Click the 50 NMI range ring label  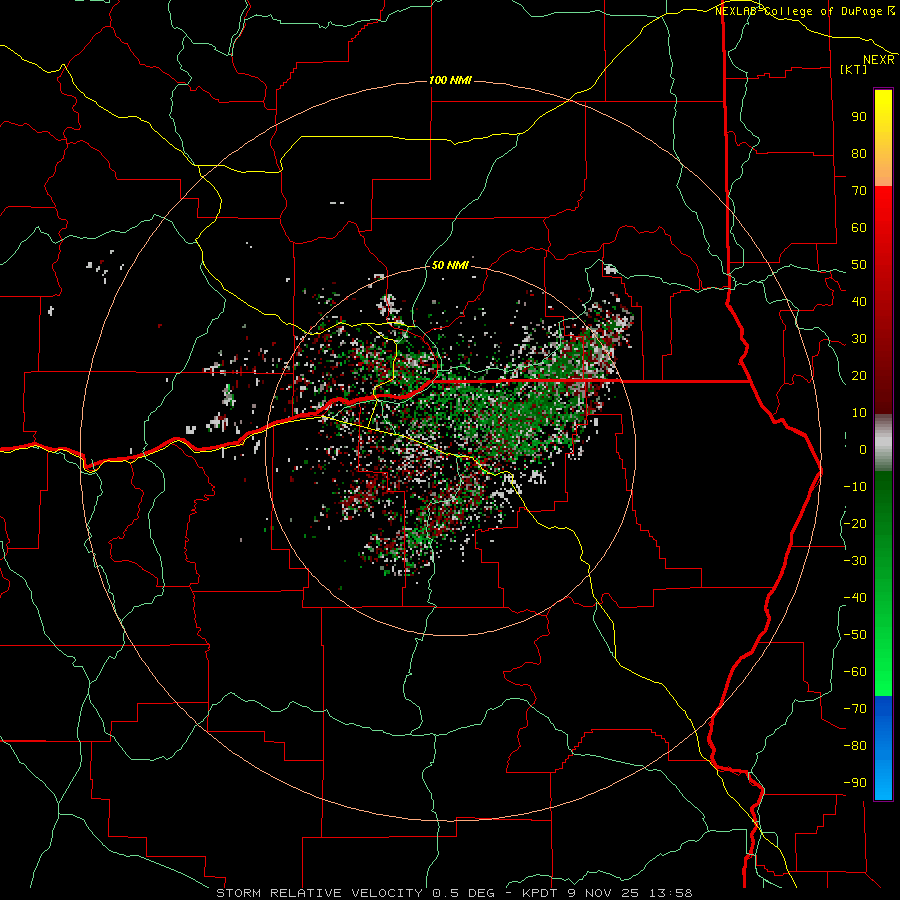(x=450, y=265)
